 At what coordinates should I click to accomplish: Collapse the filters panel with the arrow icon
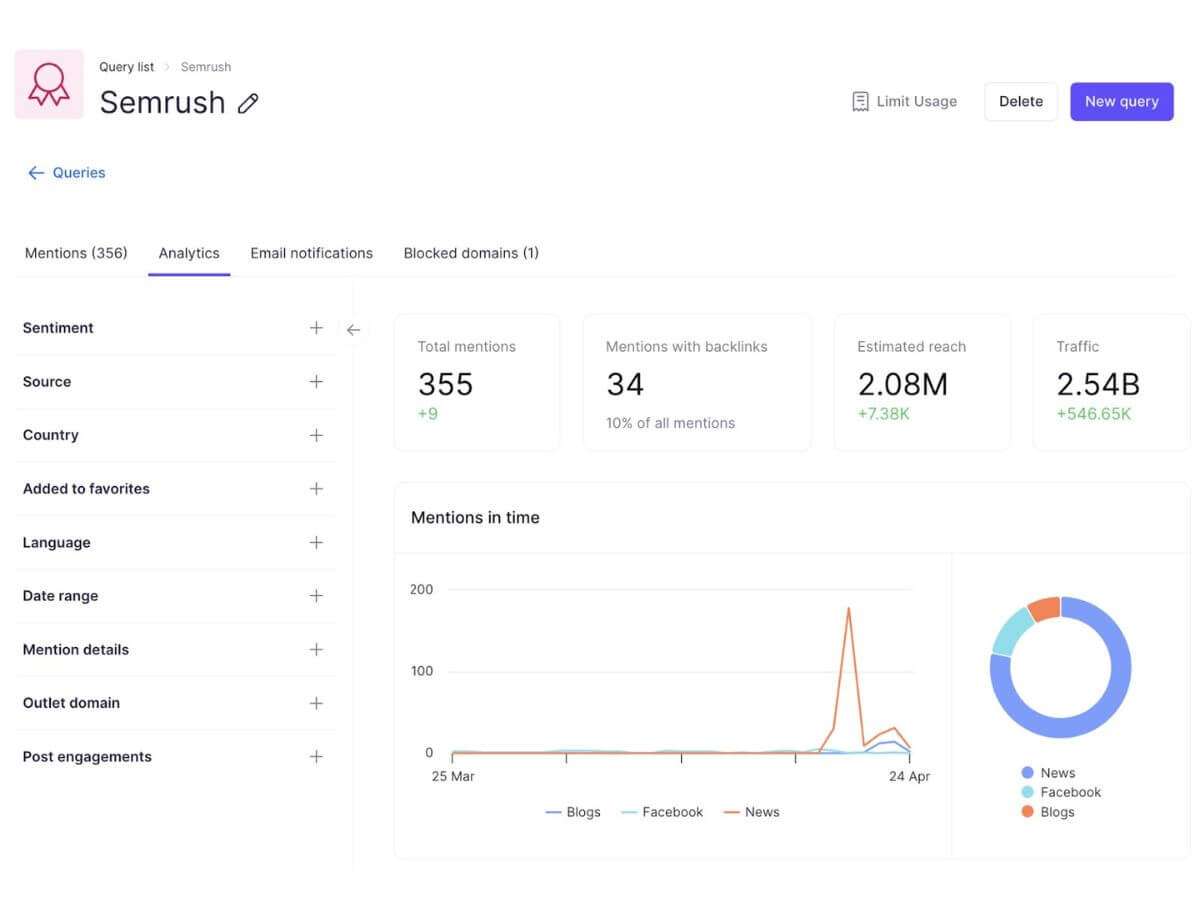pos(353,328)
